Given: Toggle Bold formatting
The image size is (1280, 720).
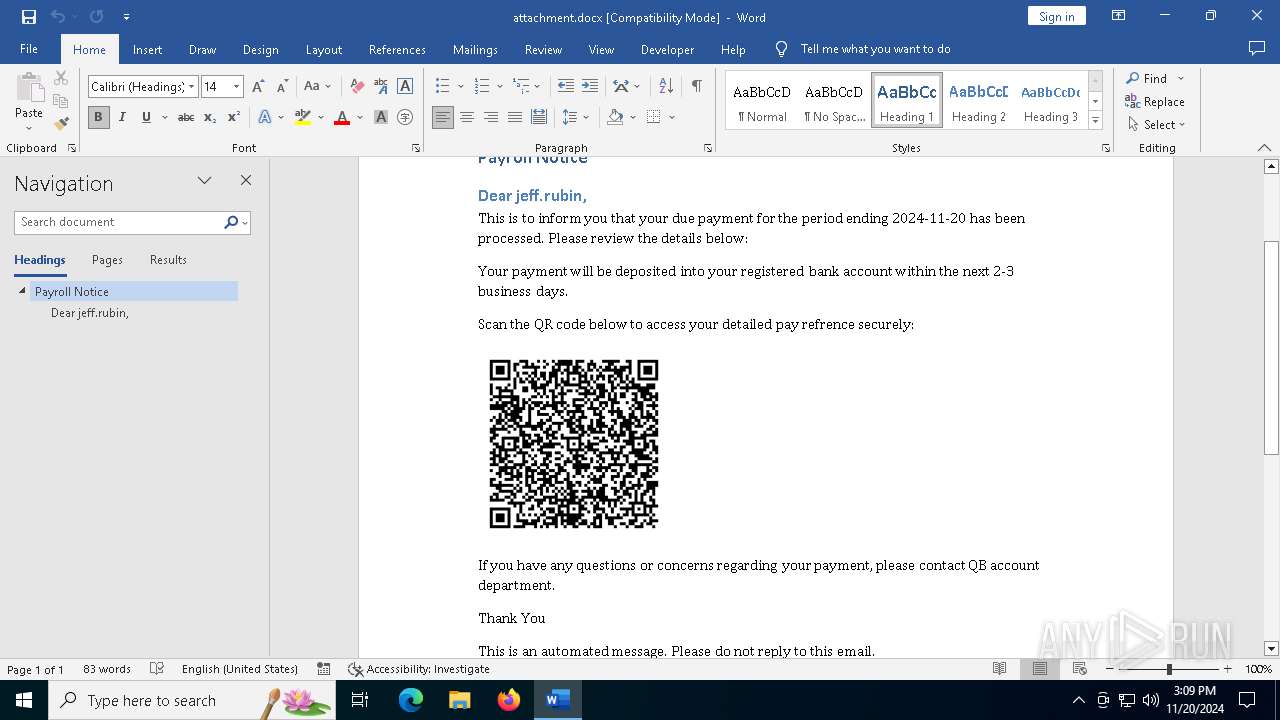Looking at the screenshot, I should [98, 117].
